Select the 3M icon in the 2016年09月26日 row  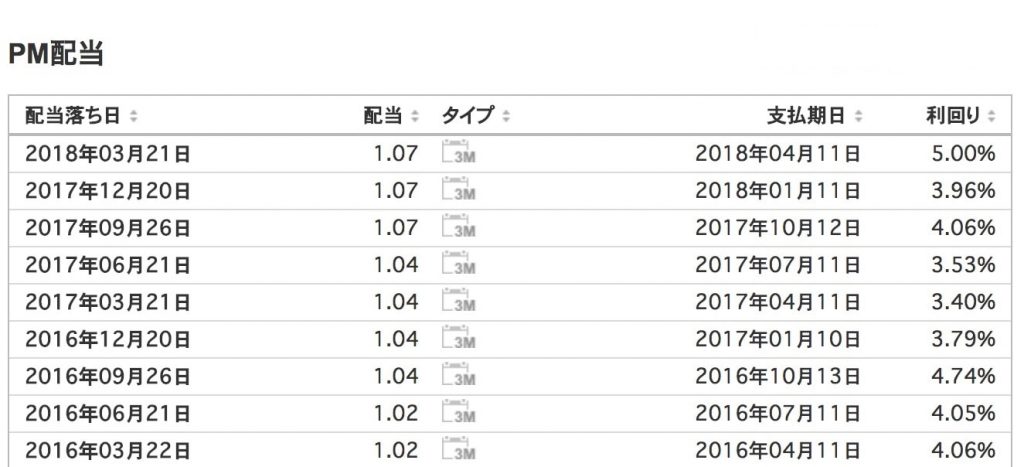[459, 375]
